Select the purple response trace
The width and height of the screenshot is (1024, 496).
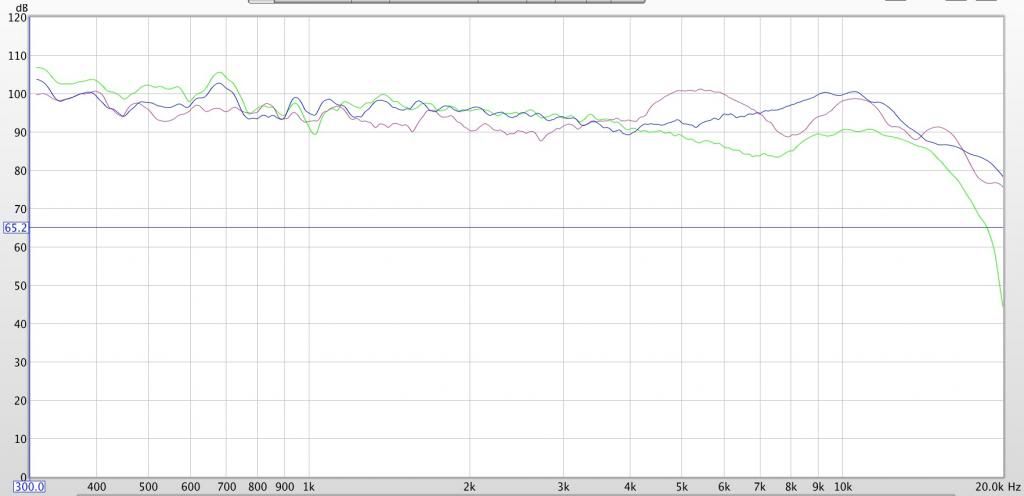[702, 90]
